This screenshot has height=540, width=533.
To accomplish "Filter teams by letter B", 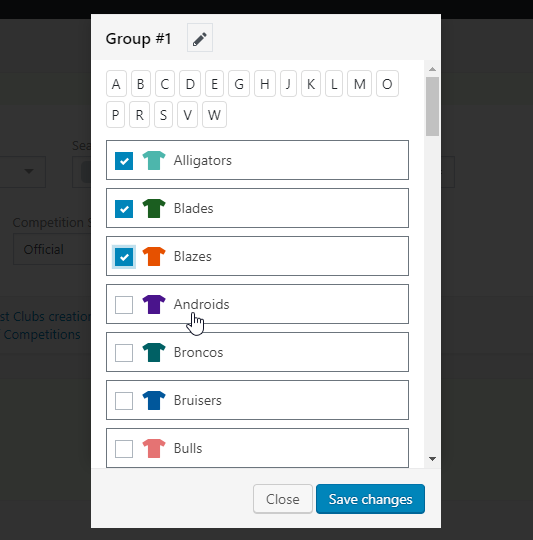I will coord(140,84).
